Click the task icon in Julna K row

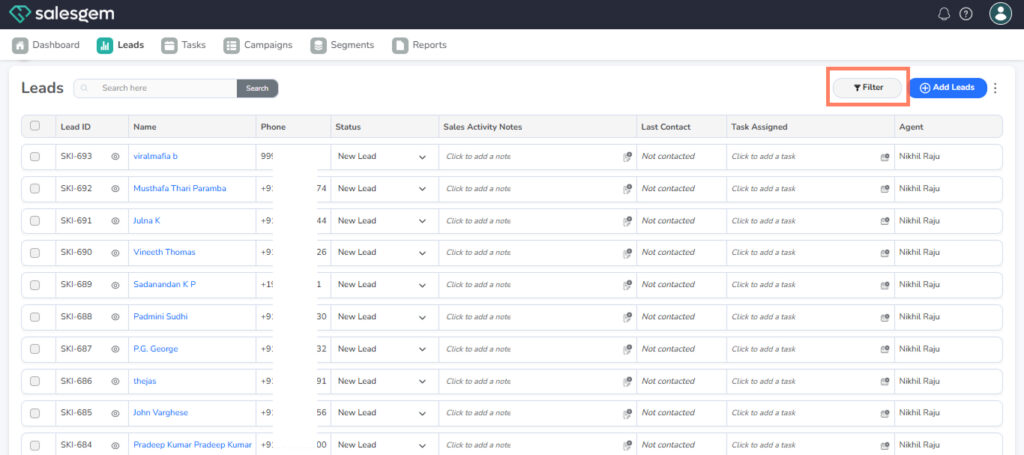pyautogui.click(x=885, y=221)
